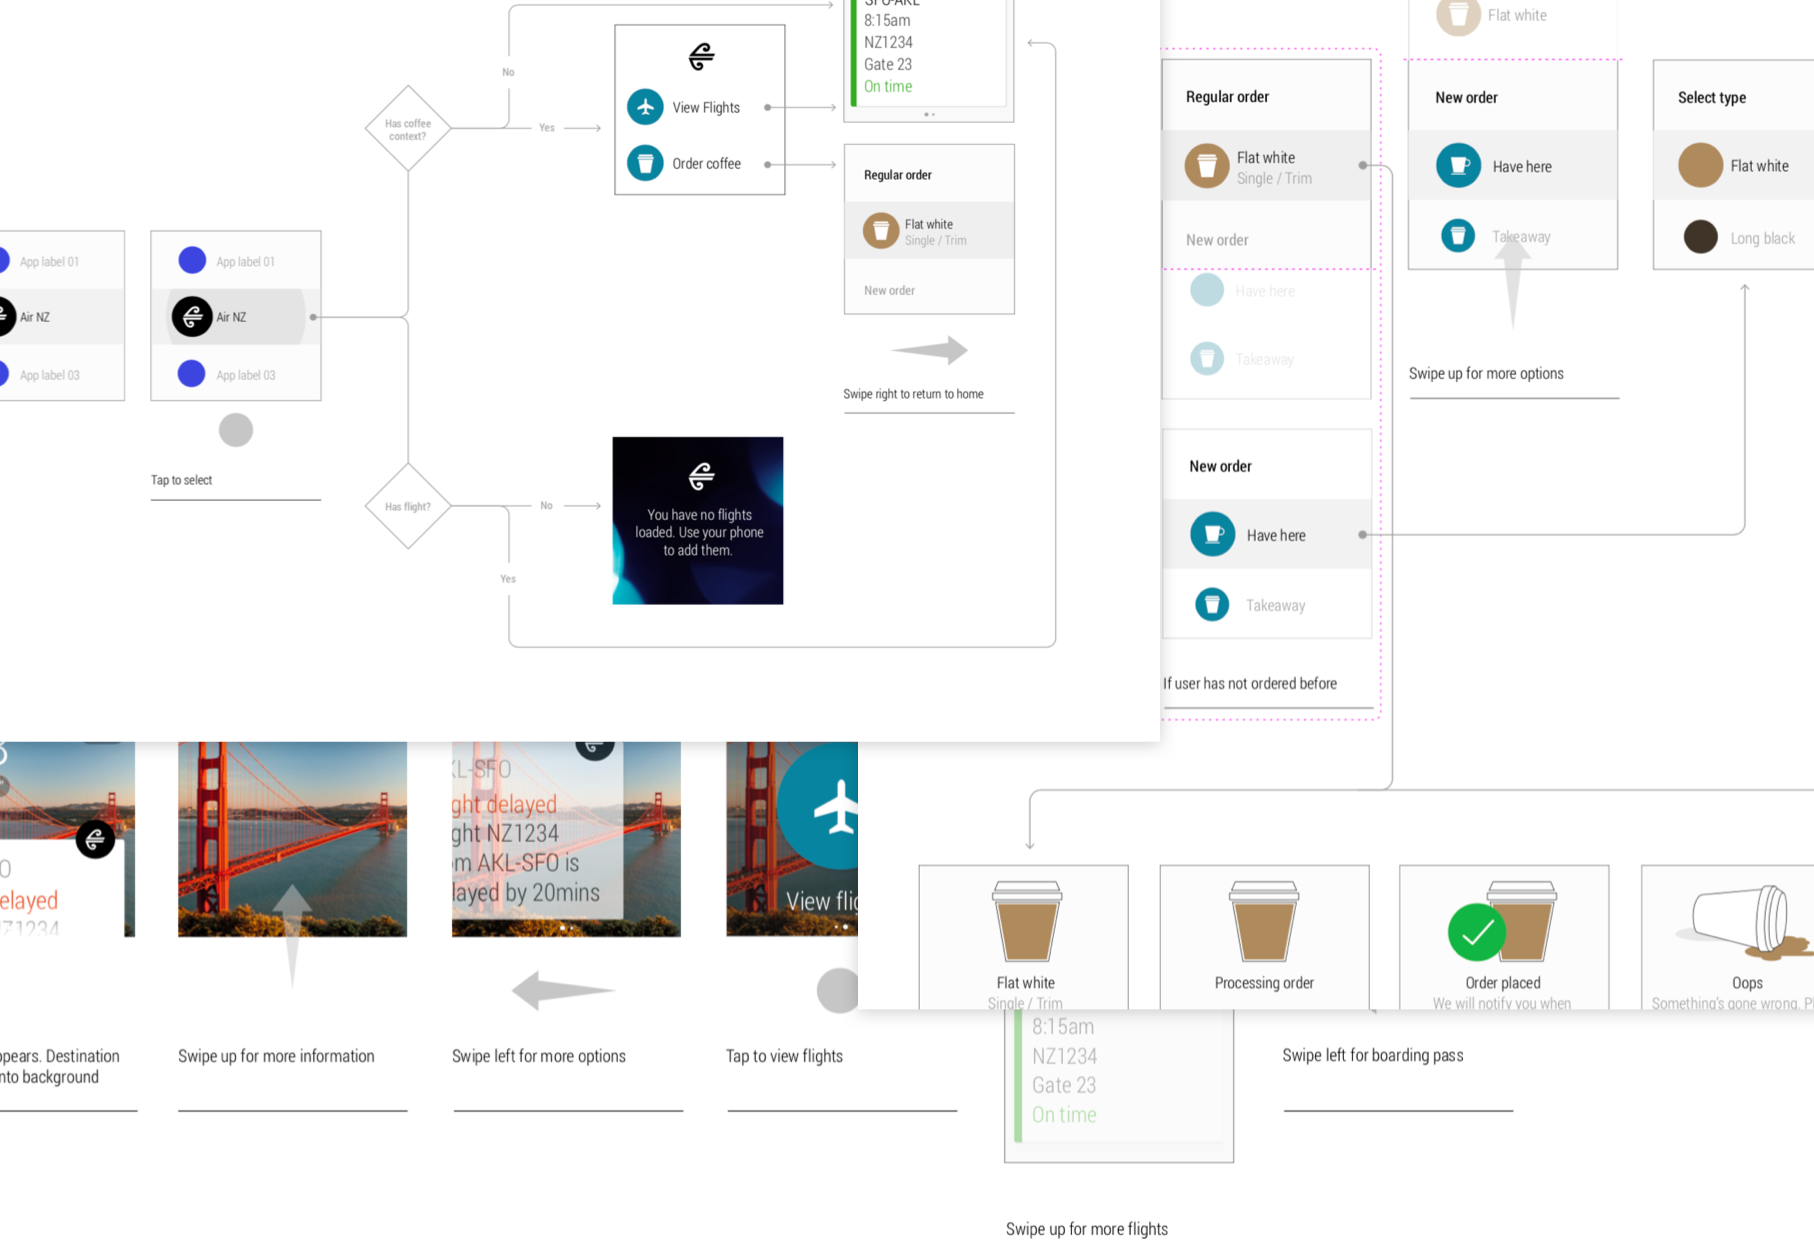Select New order in the small Regular order card
Viewport: 1814px width, 1242px height.
tap(889, 291)
